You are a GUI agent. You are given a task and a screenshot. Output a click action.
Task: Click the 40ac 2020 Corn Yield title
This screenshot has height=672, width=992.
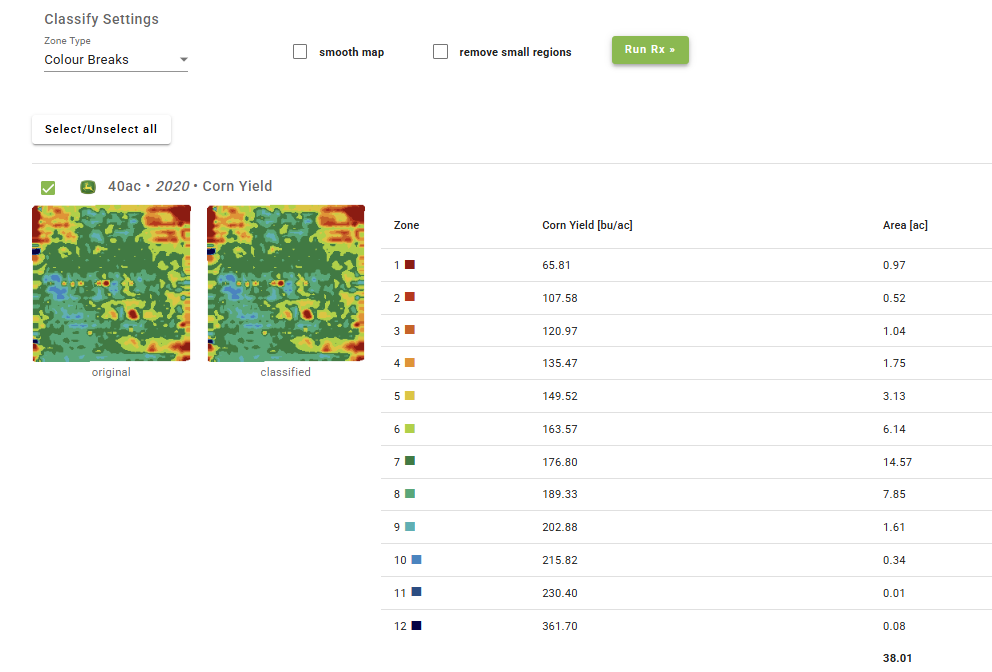190,186
